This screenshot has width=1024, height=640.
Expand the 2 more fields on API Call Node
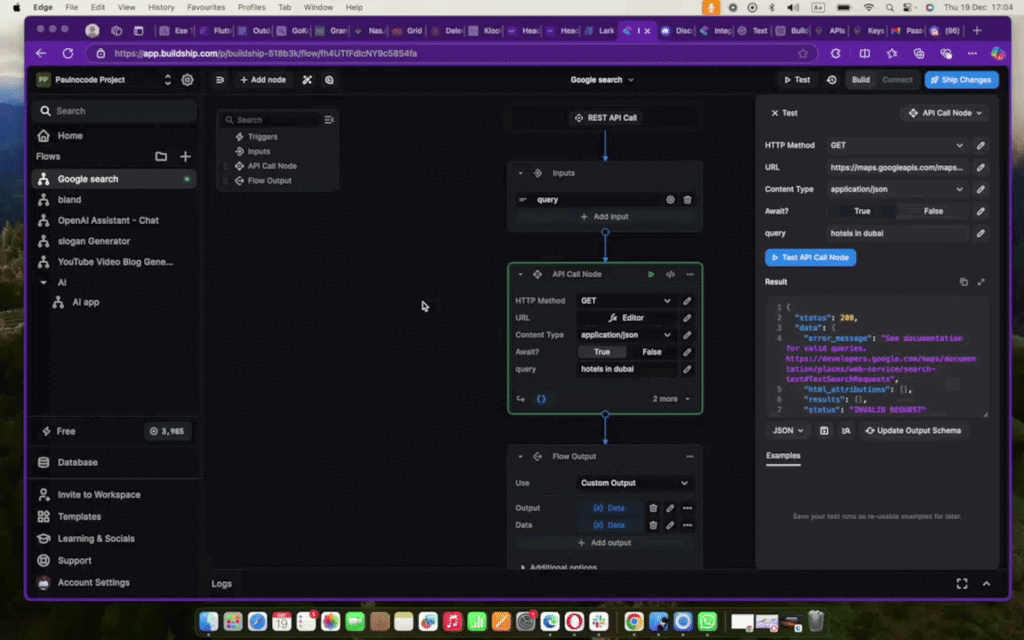pos(666,398)
